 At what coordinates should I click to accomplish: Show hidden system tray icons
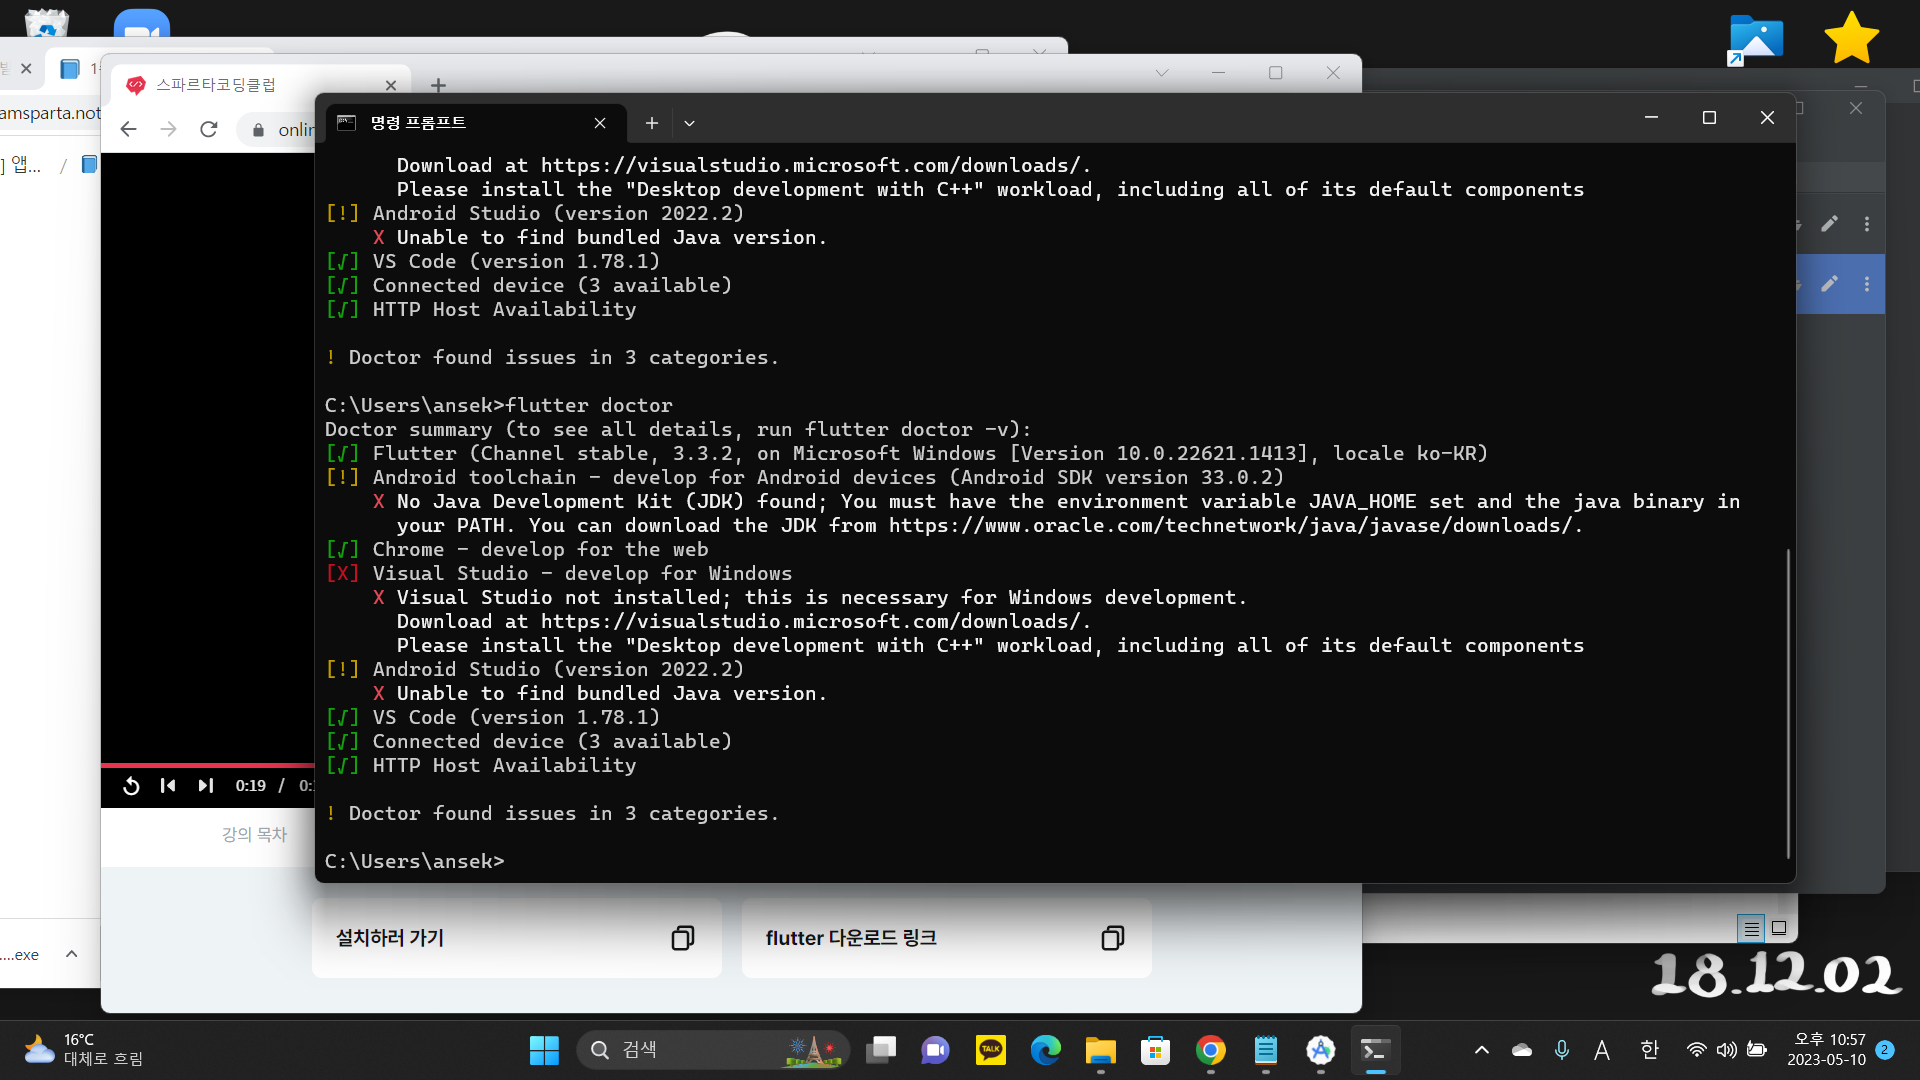1482,1050
